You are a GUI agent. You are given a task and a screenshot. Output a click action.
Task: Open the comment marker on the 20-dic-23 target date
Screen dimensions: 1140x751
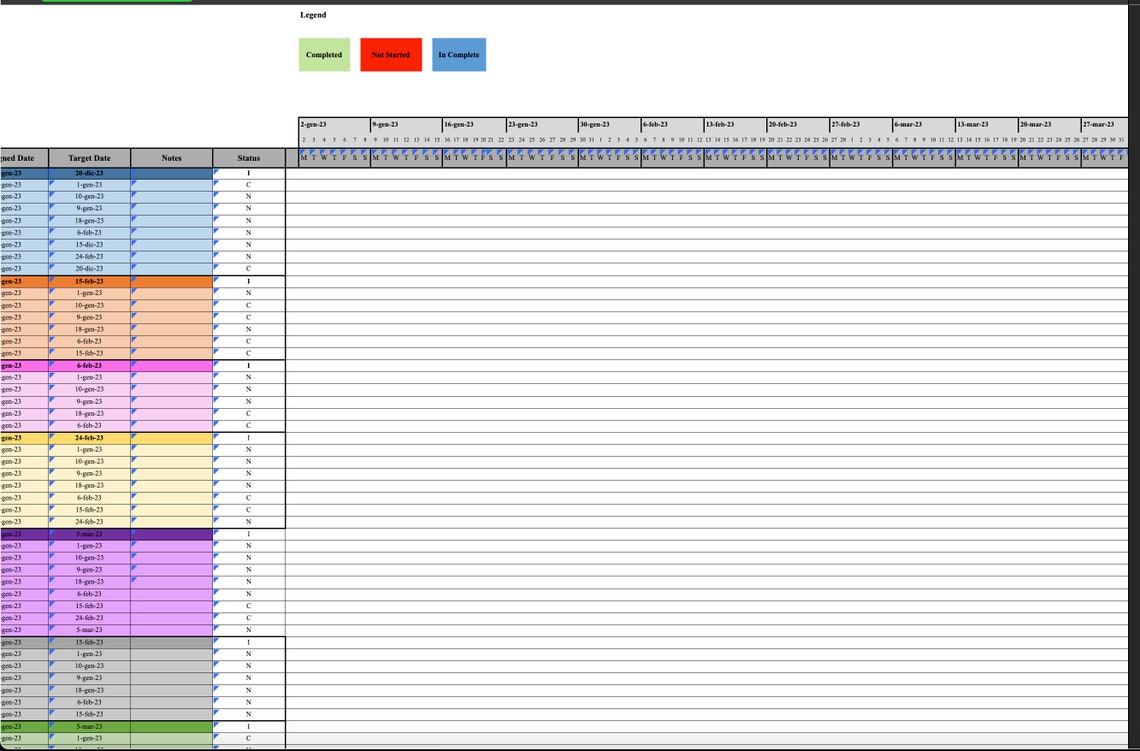pyautogui.click(x=49, y=172)
